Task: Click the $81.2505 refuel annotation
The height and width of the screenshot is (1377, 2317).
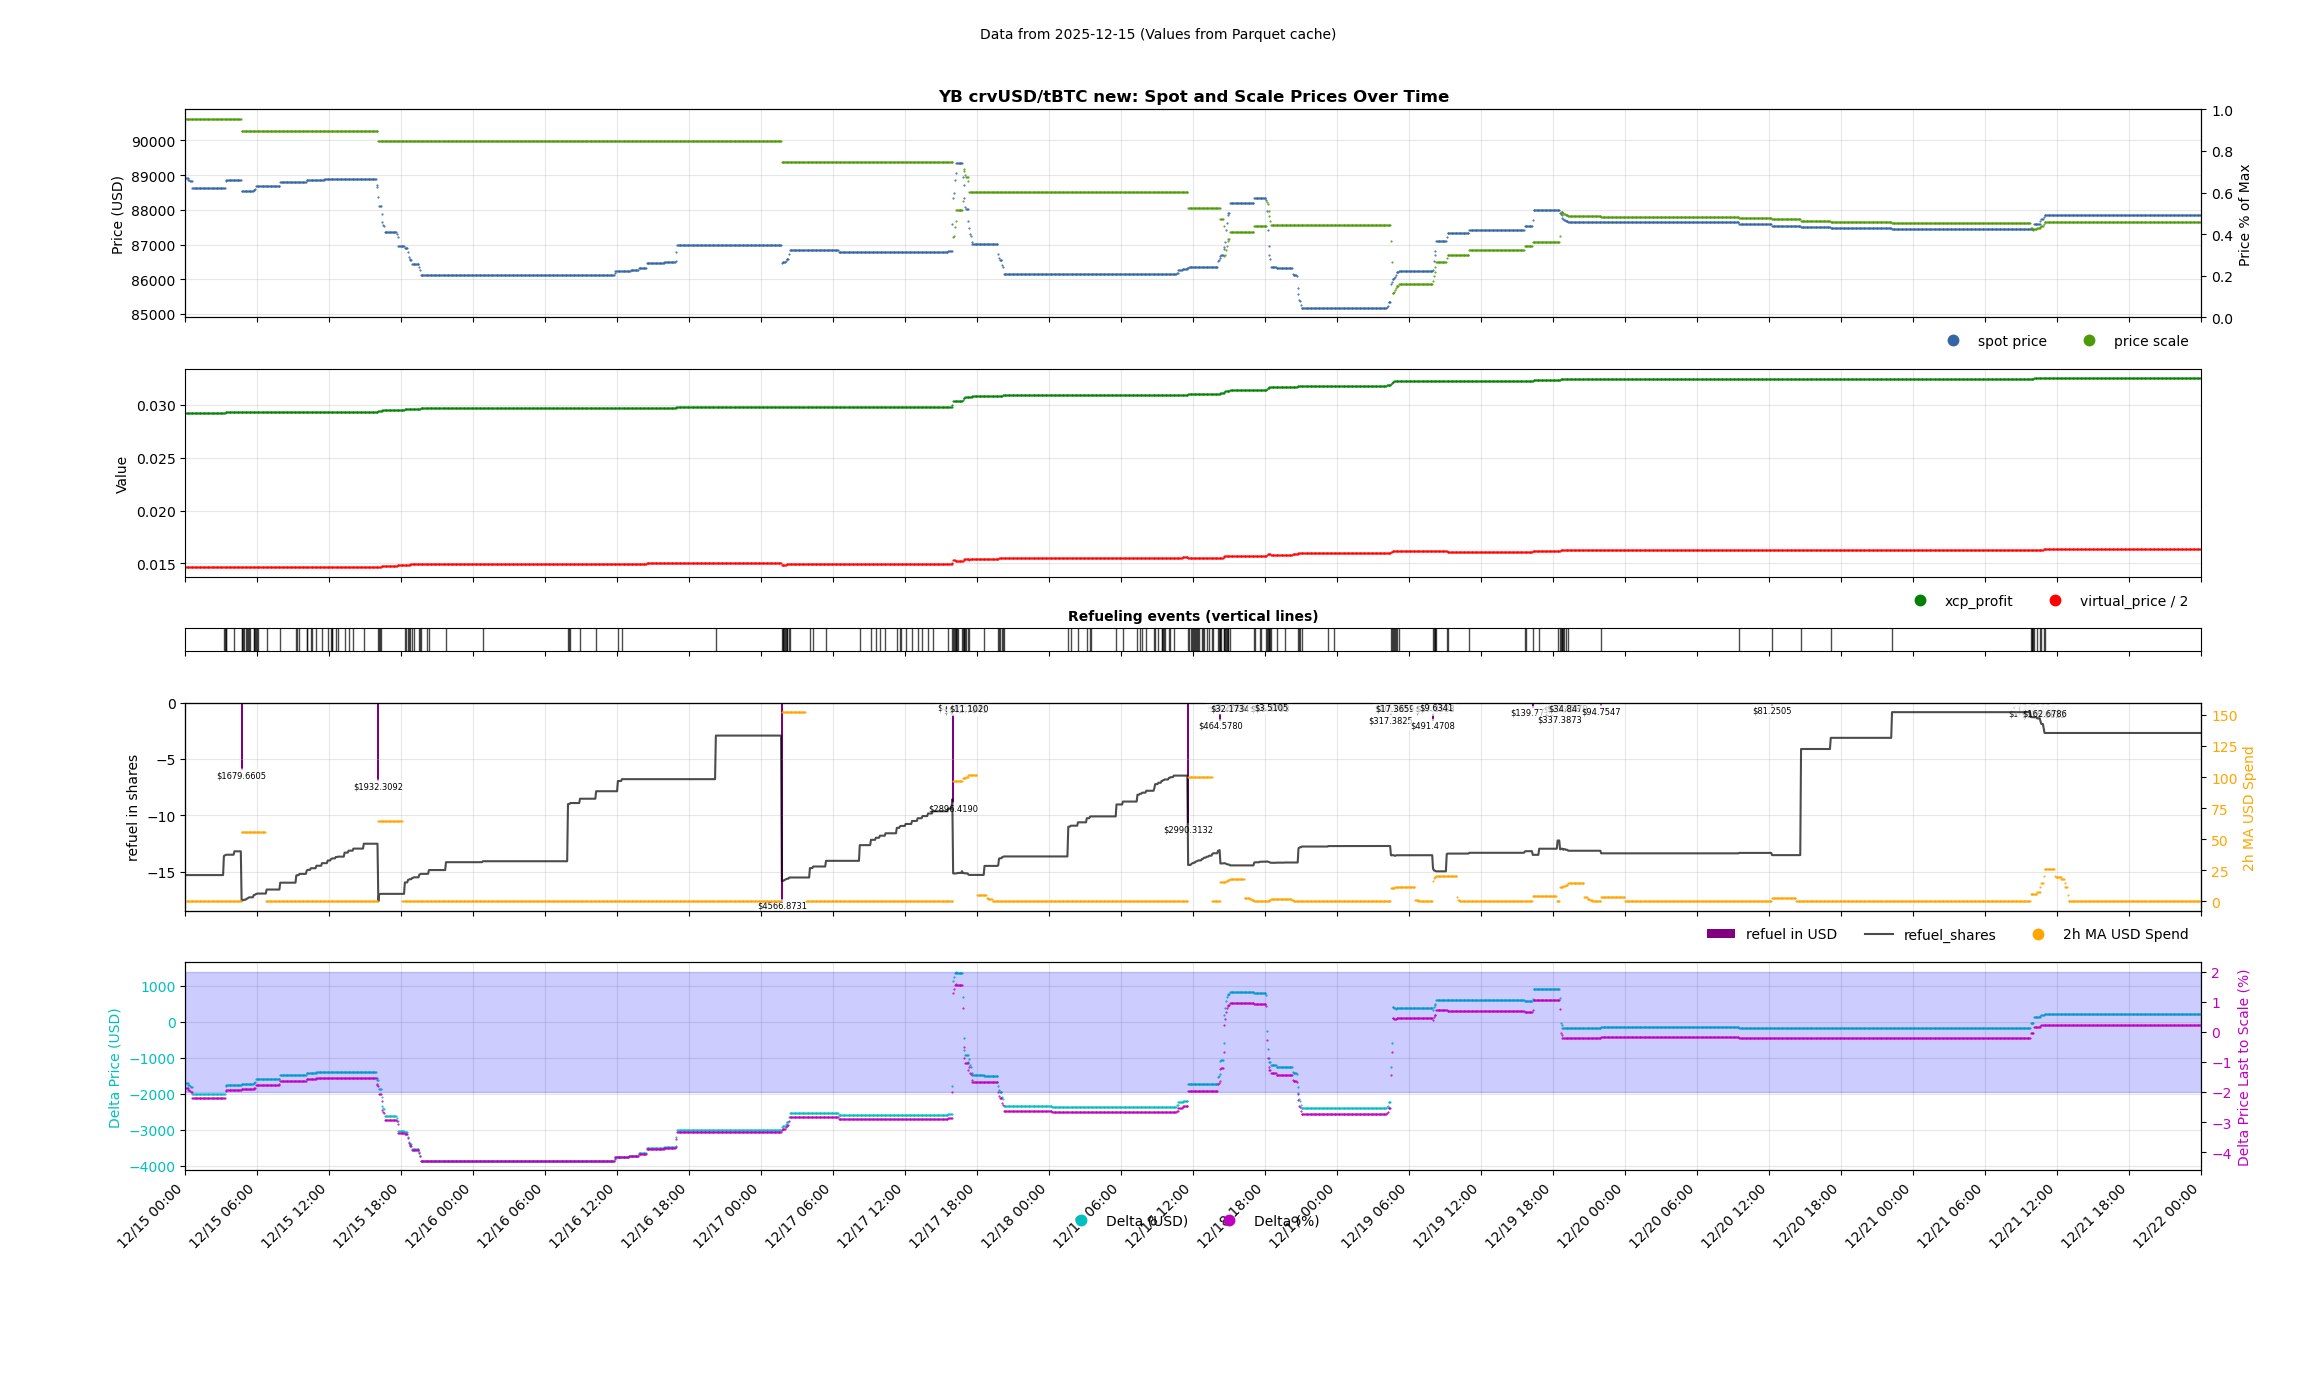Action: click(1771, 711)
